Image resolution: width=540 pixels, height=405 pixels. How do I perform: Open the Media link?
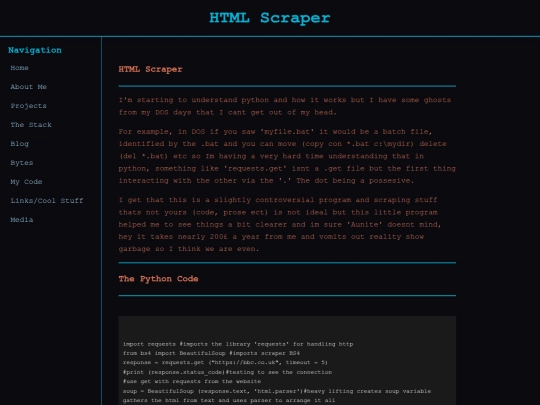tap(22, 219)
